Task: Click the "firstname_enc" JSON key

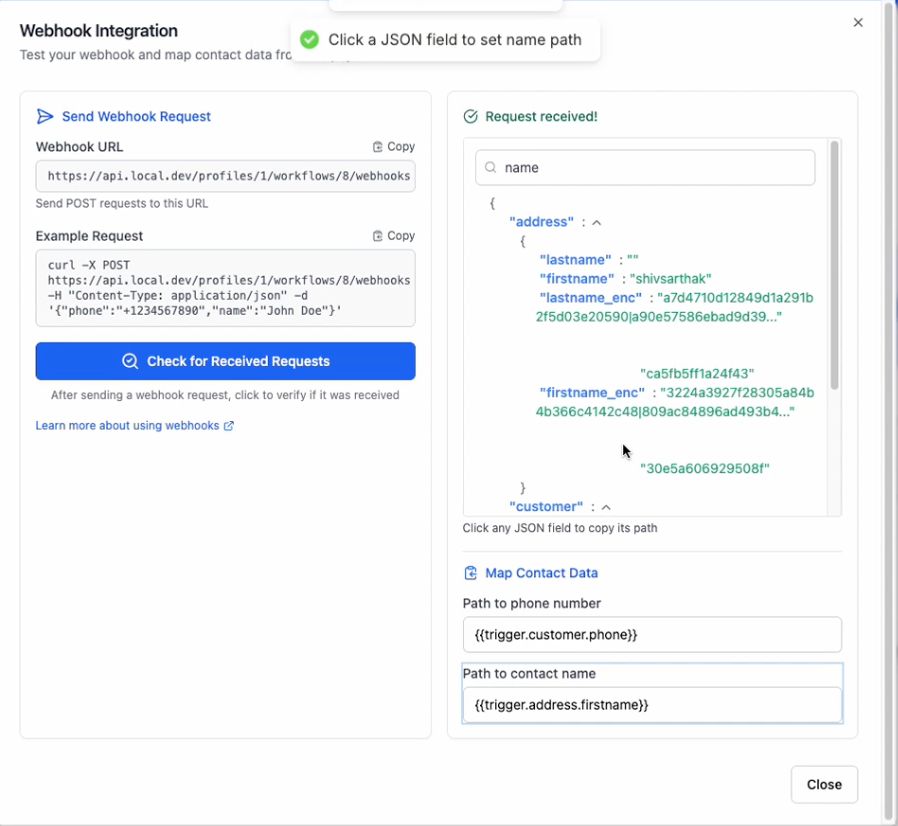Action: (x=592, y=392)
